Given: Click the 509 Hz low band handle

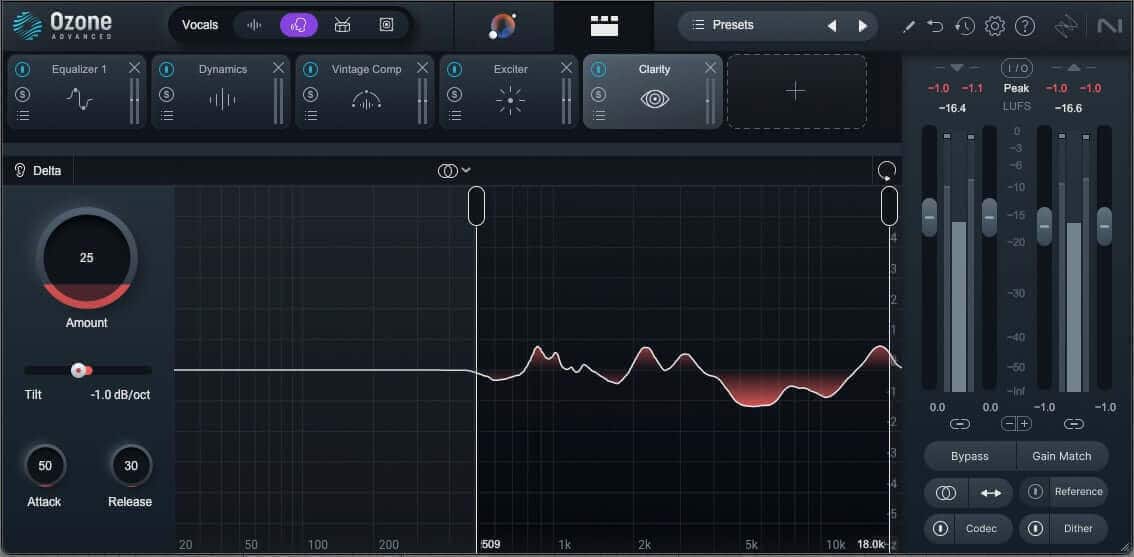Looking at the screenshot, I should (x=476, y=206).
